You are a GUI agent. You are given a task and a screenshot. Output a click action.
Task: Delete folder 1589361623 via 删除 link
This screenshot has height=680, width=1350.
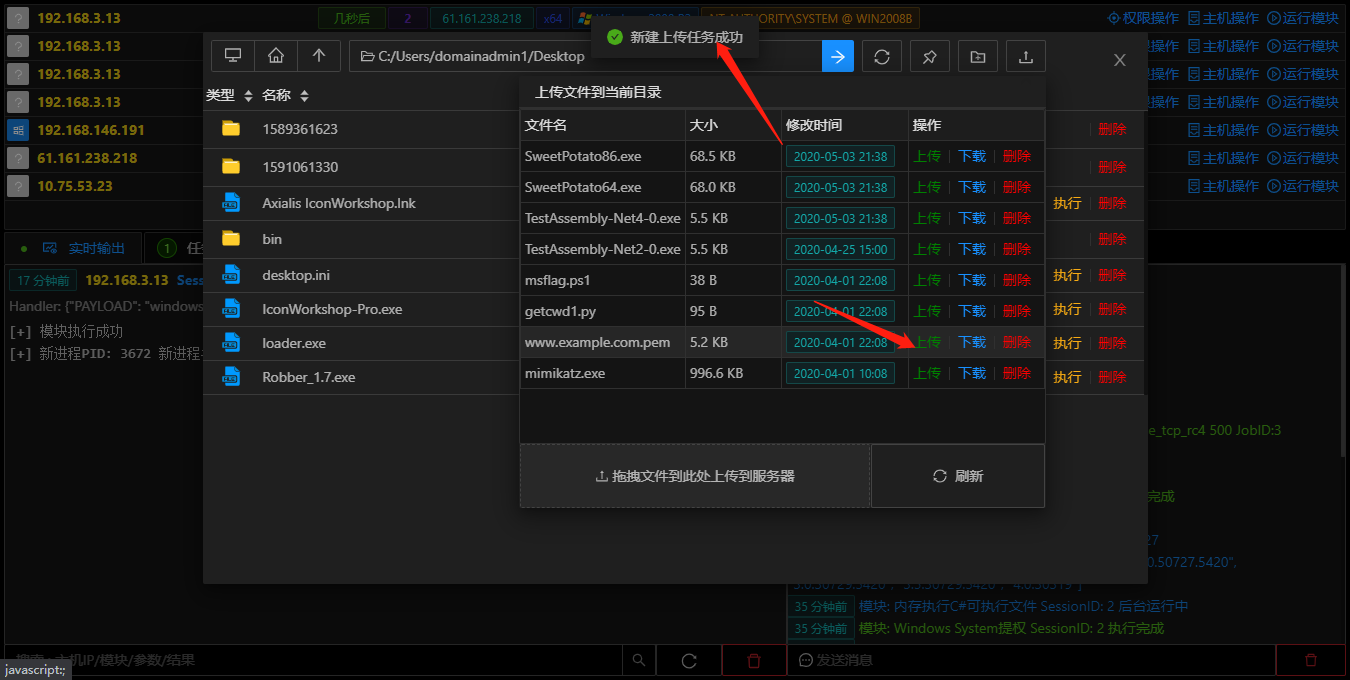tap(1112, 129)
